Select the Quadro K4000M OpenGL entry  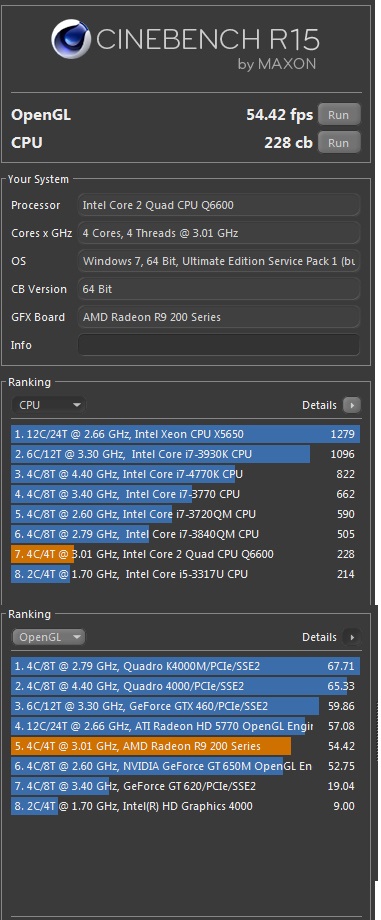click(x=185, y=667)
